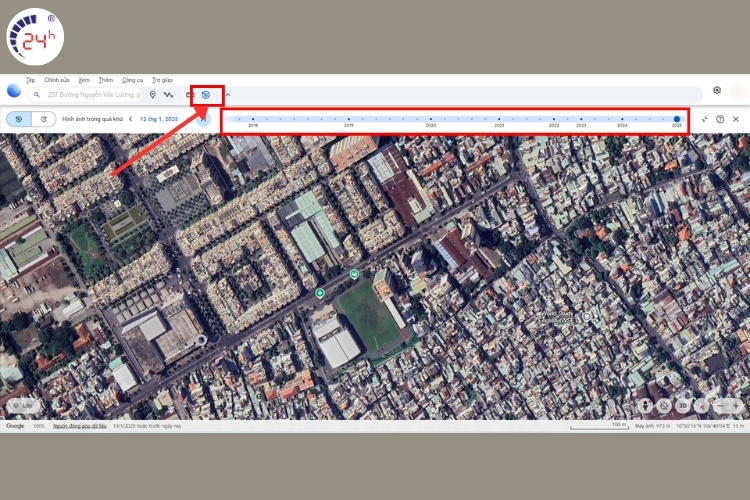Viewport: 750px width, 500px height.
Task: Open settings with the gear icon
Action: tap(717, 90)
